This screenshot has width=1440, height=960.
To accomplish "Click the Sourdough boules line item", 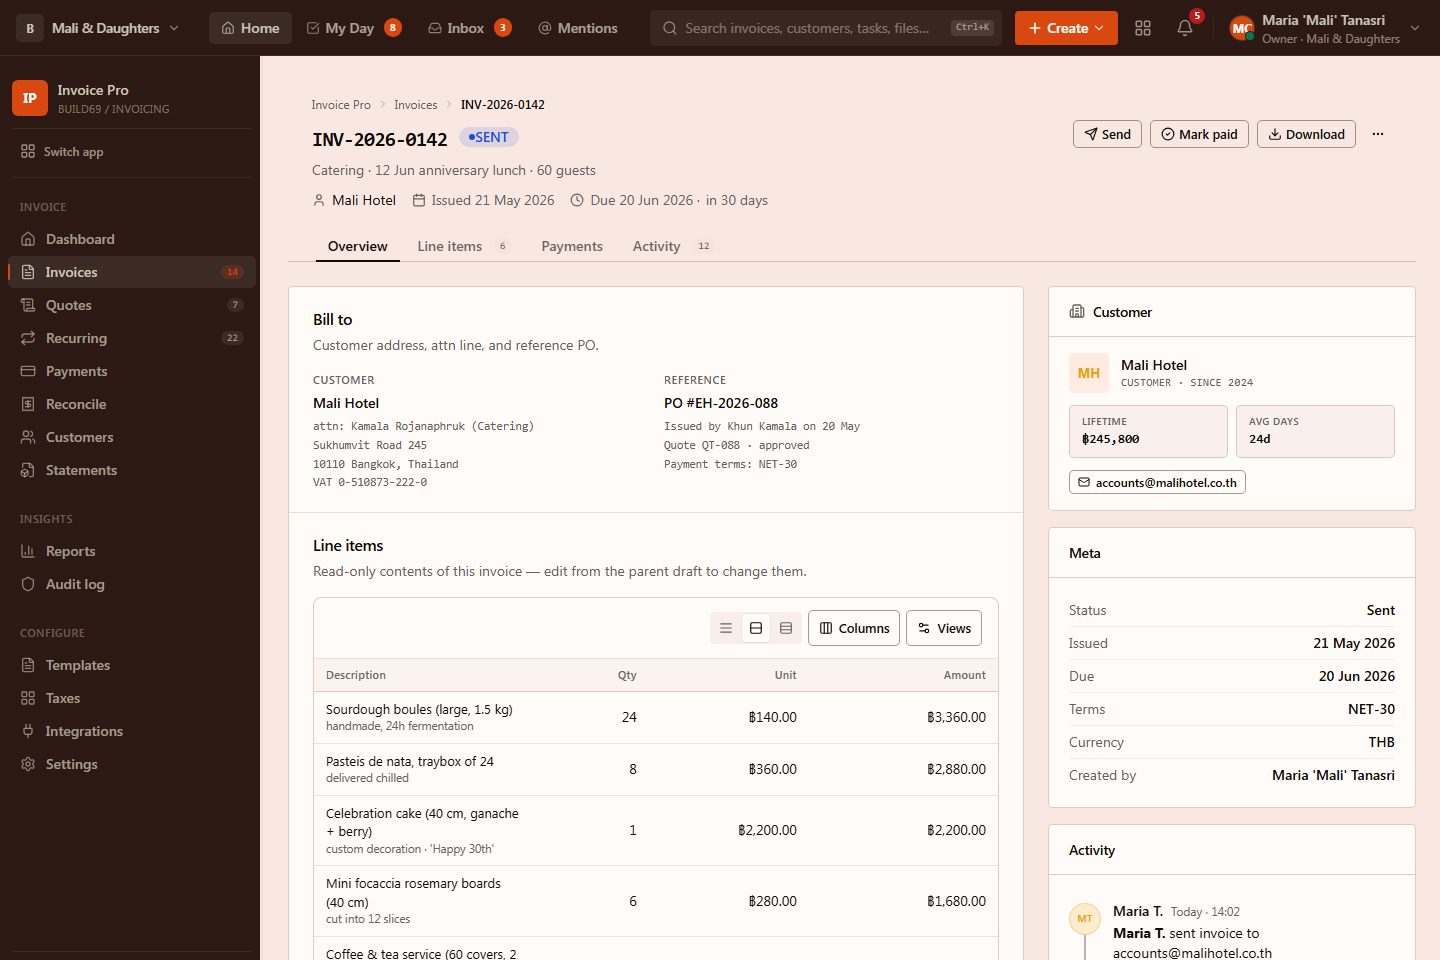I will pyautogui.click(x=656, y=717).
